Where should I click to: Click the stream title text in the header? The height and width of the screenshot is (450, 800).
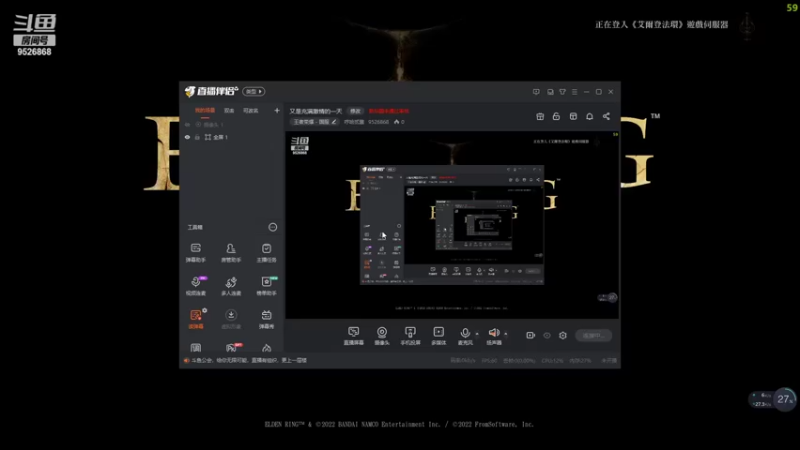(x=316, y=111)
